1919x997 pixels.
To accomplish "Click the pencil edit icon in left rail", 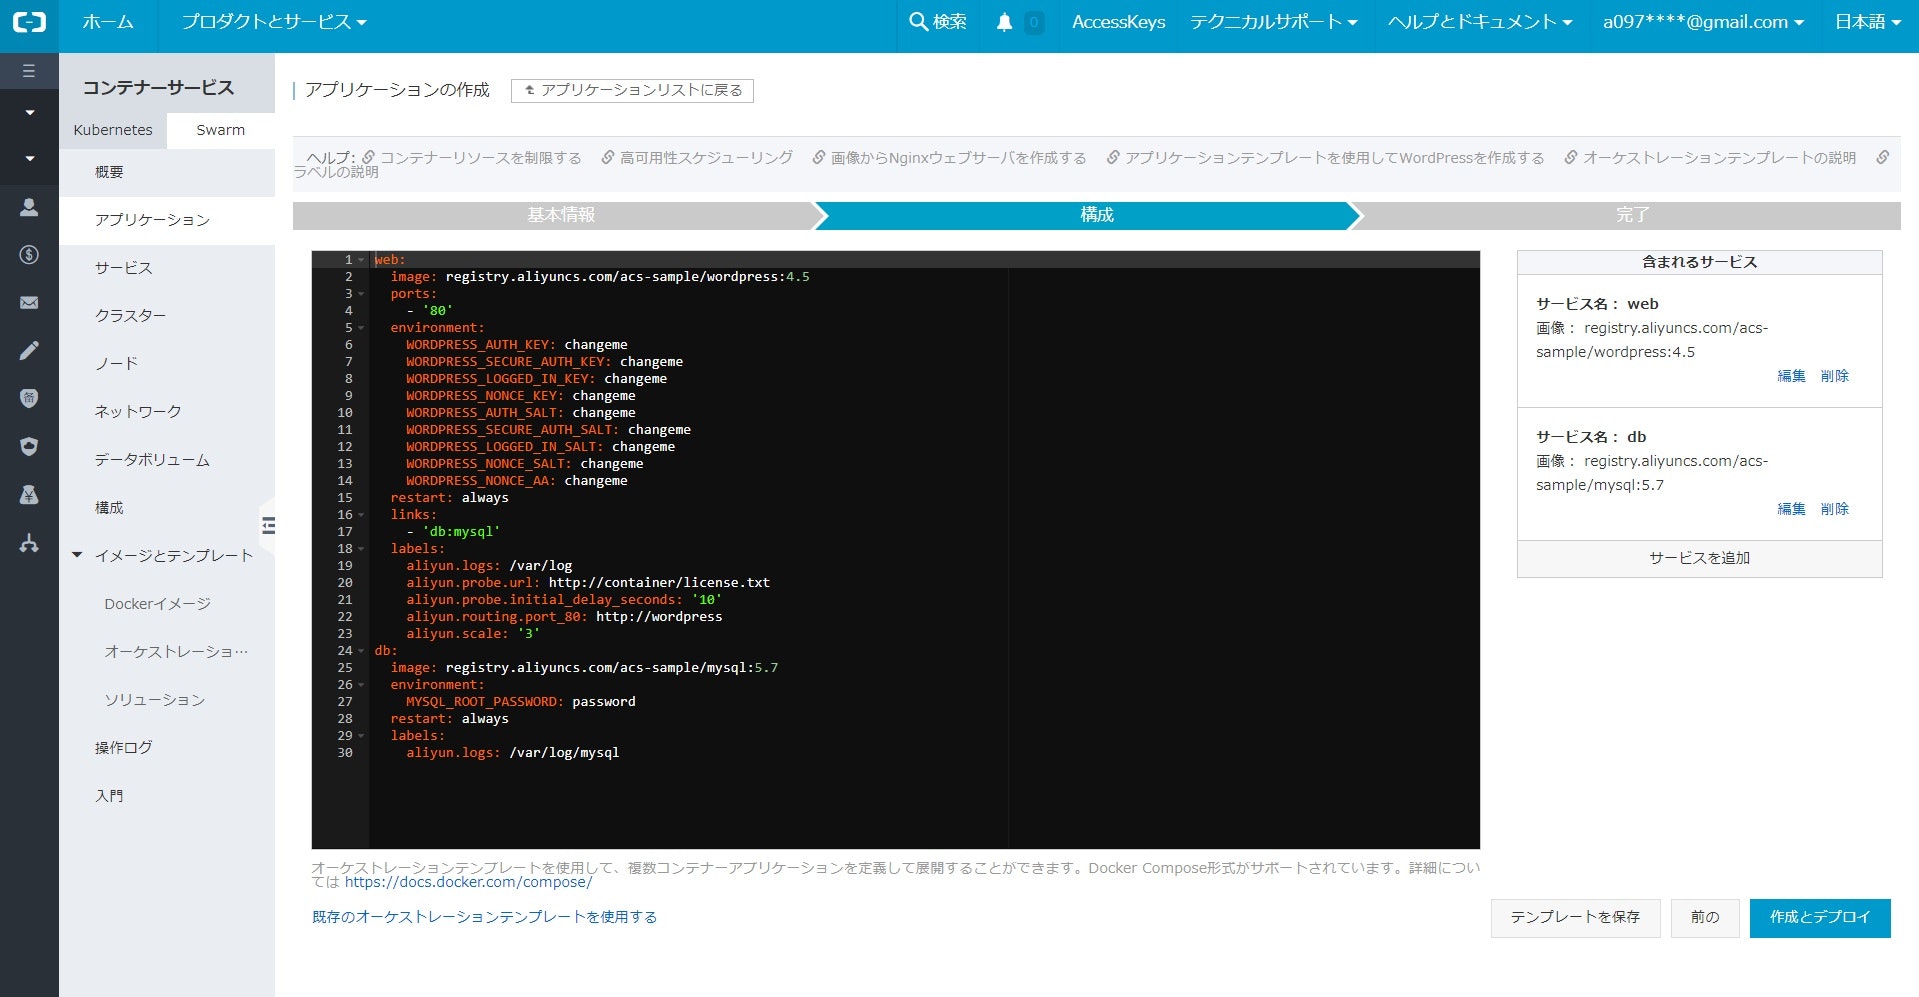I will pyautogui.click(x=29, y=351).
